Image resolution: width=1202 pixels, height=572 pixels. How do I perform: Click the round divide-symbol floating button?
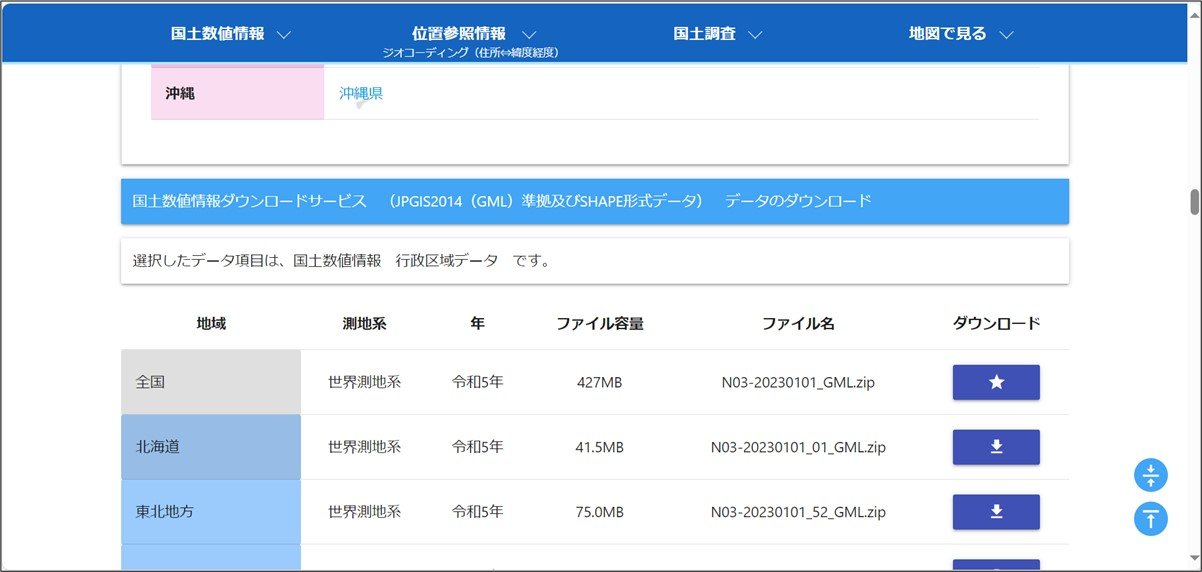[1151, 475]
